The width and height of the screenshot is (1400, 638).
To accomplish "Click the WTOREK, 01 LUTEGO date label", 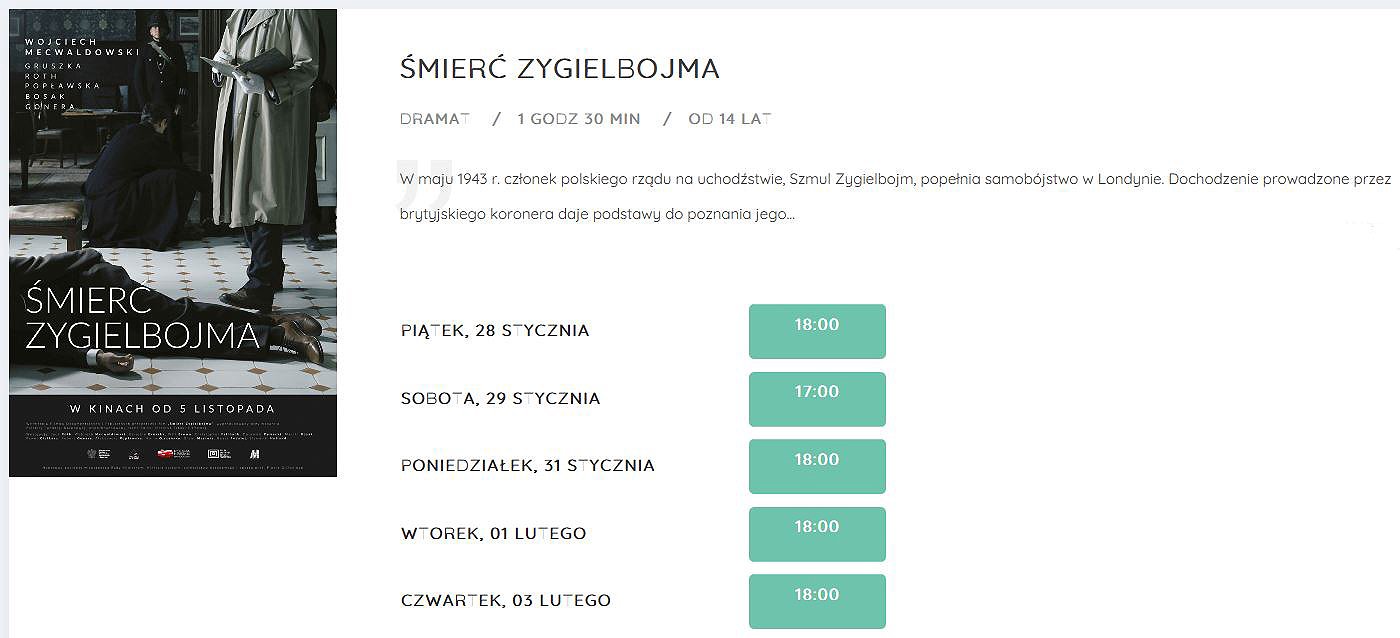I will pyautogui.click(x=493, y=533).
